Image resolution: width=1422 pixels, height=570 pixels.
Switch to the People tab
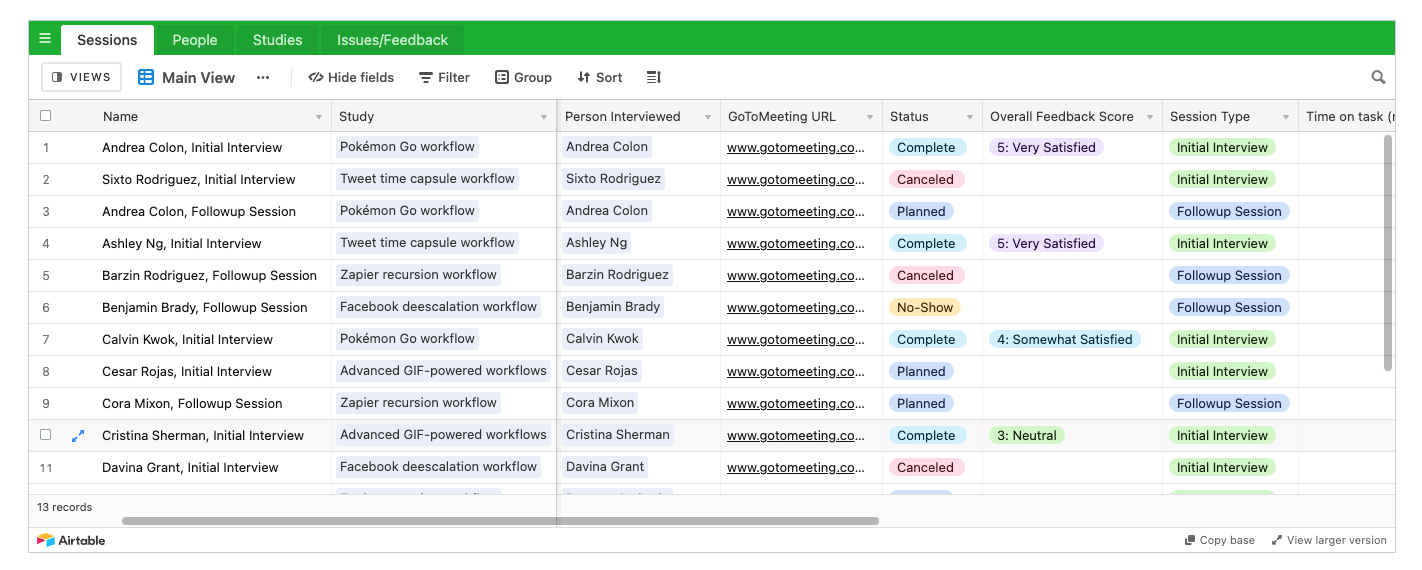(194, 40)
